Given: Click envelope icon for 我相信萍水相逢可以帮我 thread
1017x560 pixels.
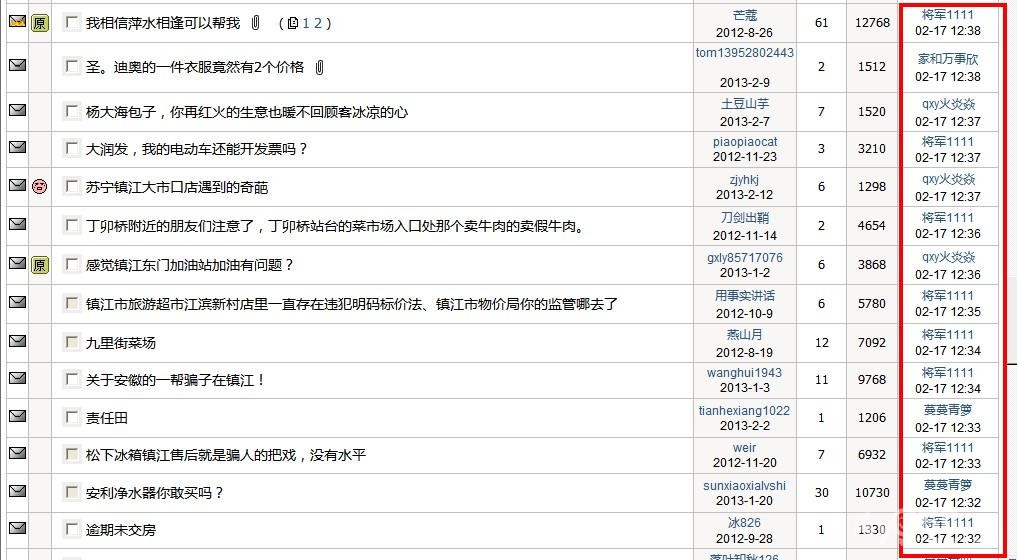Looking at the screenshot, I should click(18, 21).
